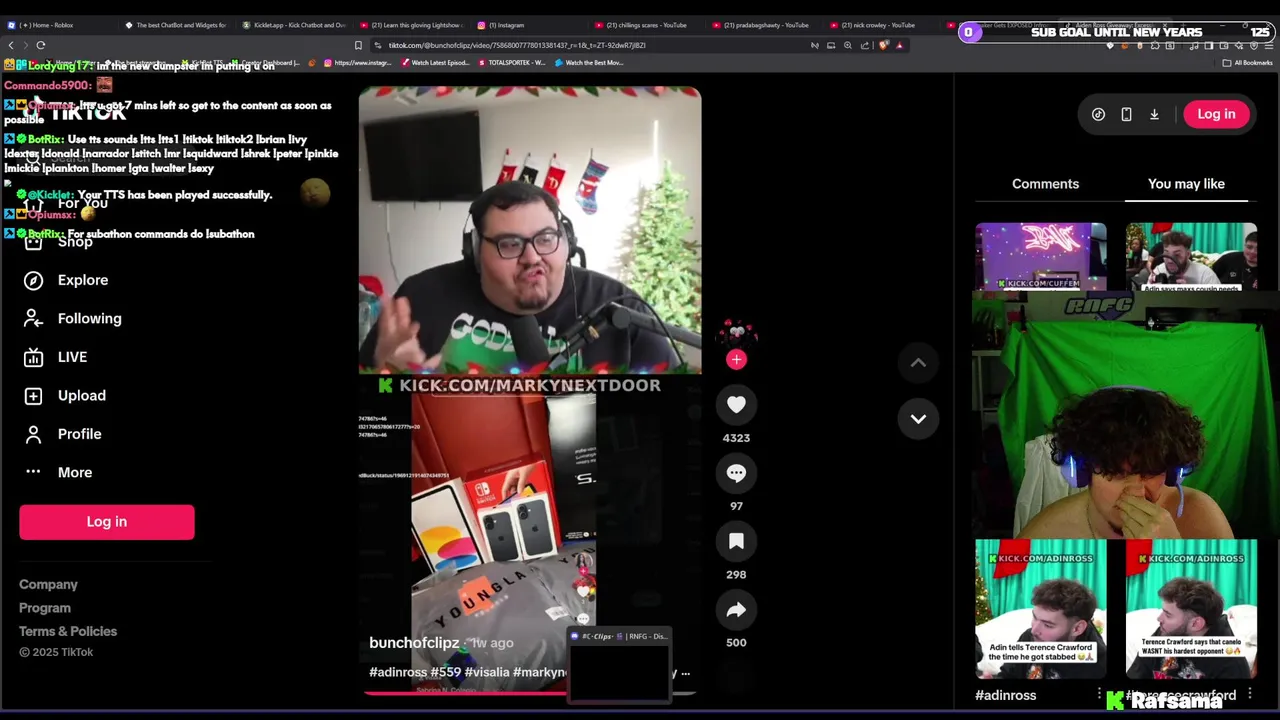Click the Log in button at top right

click(x=1216, y=114)
